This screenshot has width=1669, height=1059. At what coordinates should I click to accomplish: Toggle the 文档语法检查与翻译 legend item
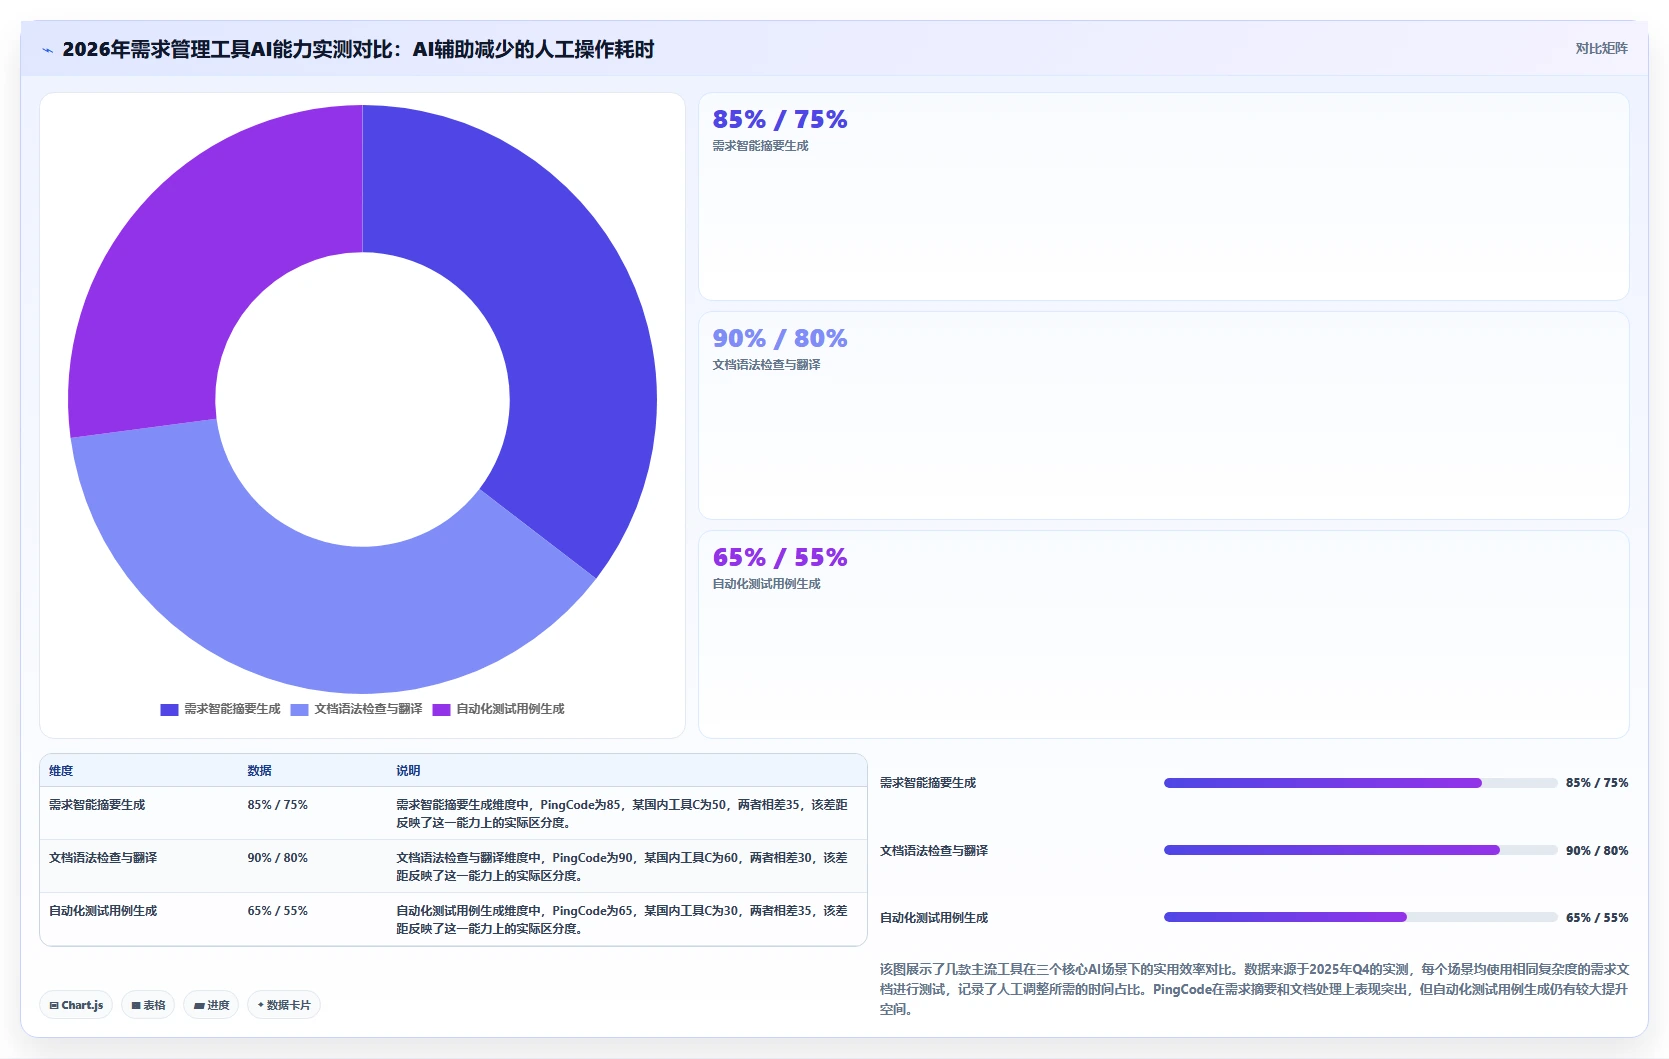pyautogui.click(x=357, y=709)
